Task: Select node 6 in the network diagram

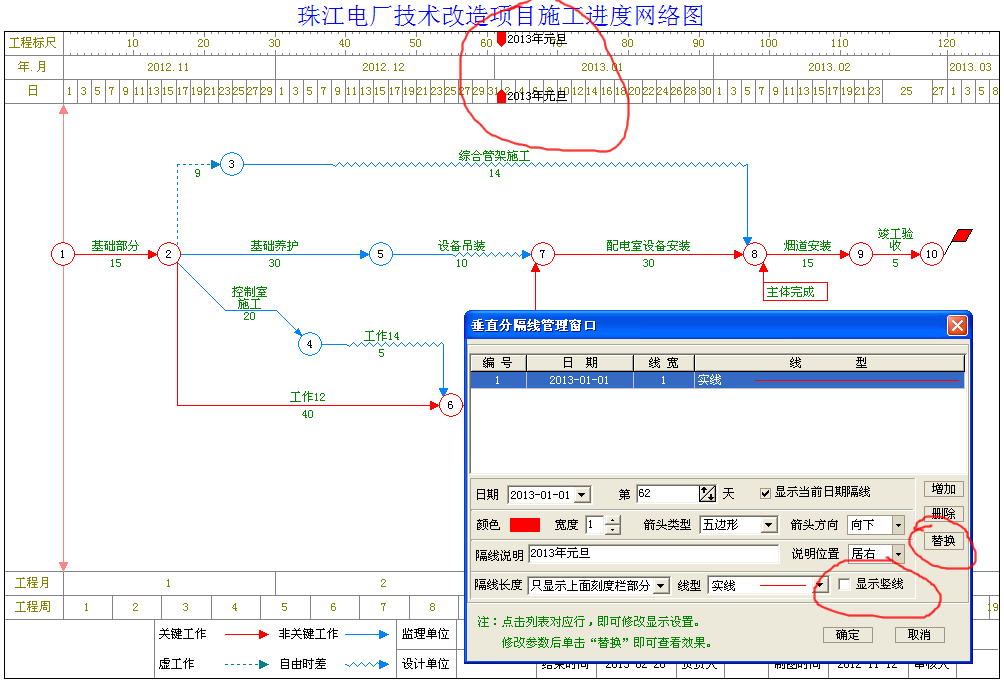Action: tap(450, 405)
